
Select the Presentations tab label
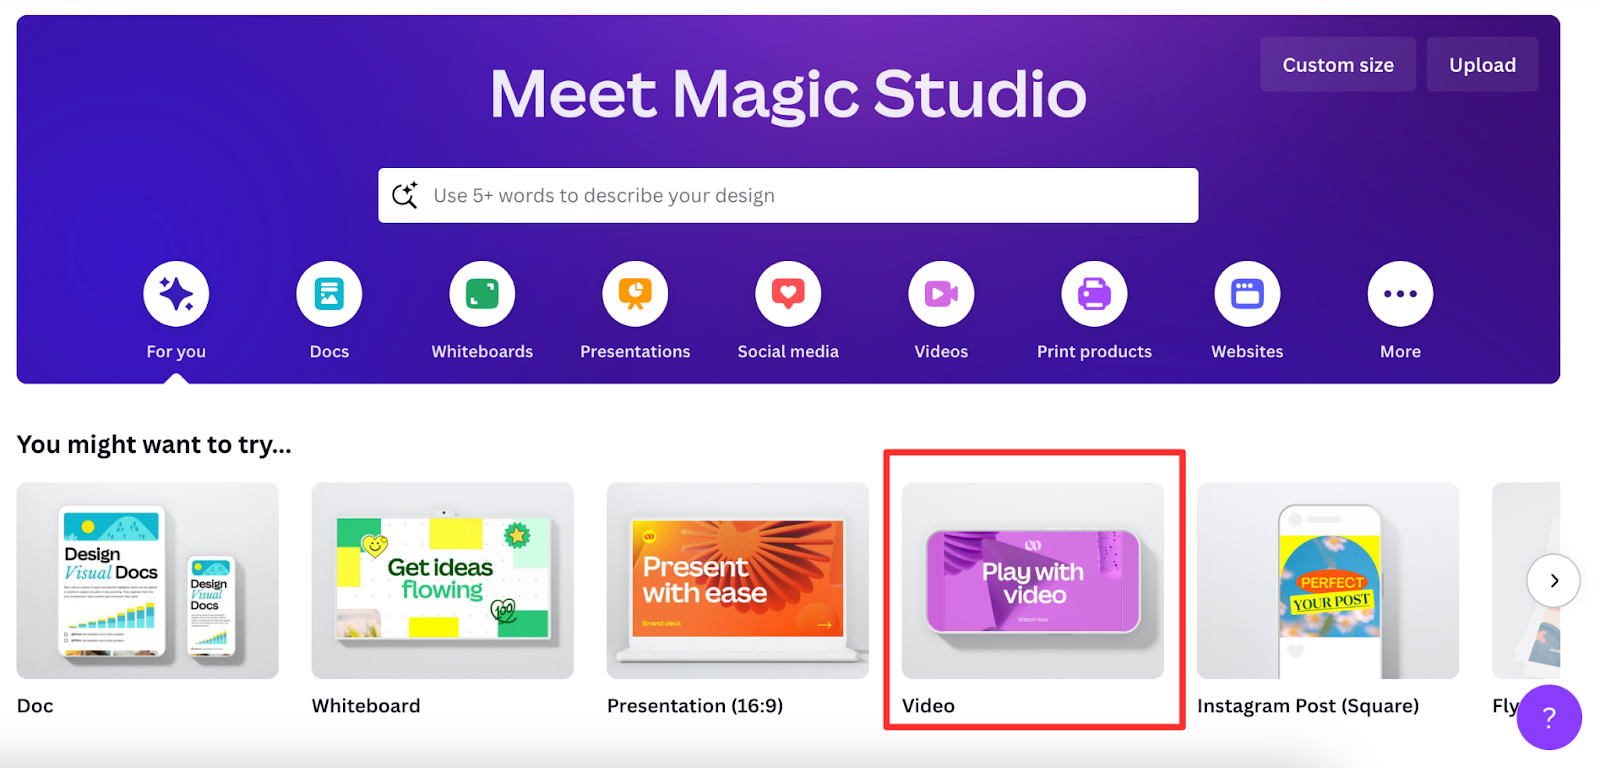(x=635, y=352)
